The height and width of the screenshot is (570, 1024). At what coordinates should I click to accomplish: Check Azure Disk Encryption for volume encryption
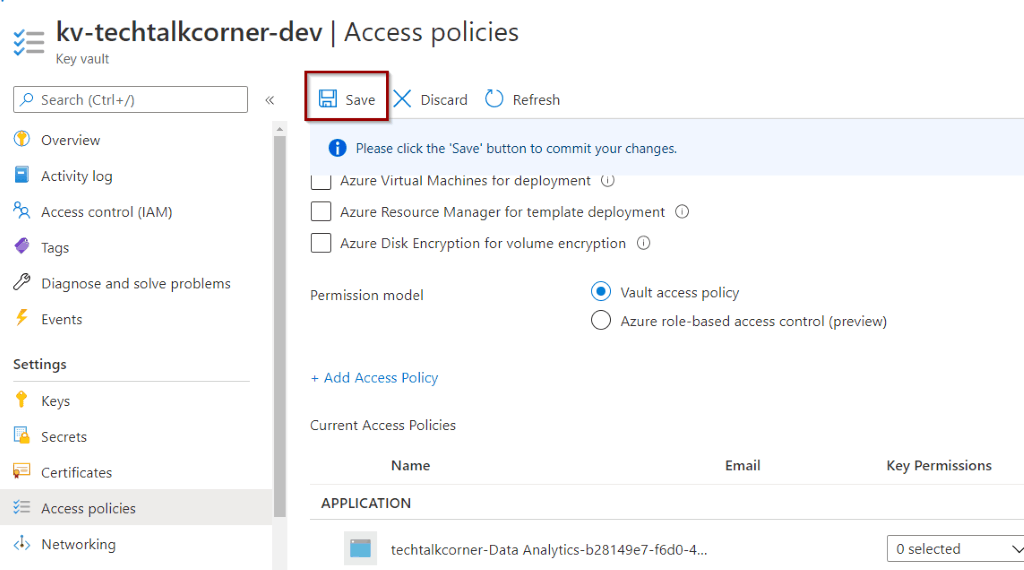321,243
